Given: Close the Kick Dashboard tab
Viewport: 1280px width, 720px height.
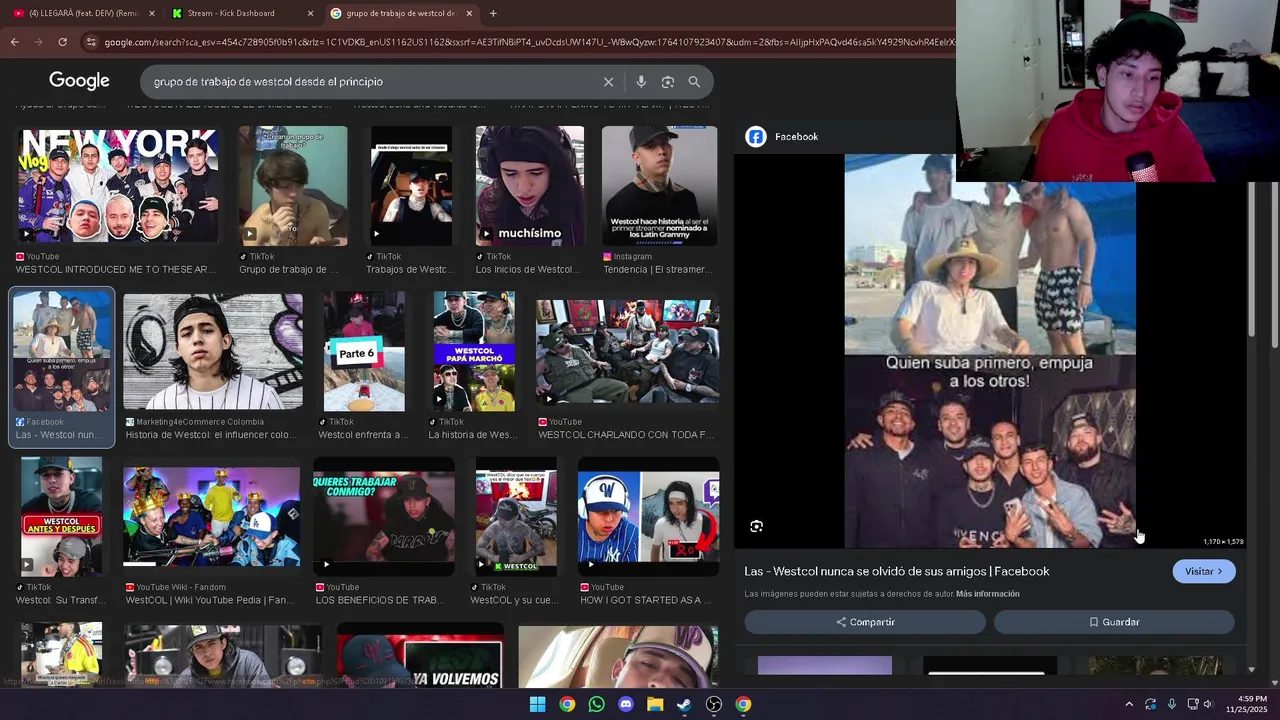Looking at the screenshot, I should click(310, 13).
